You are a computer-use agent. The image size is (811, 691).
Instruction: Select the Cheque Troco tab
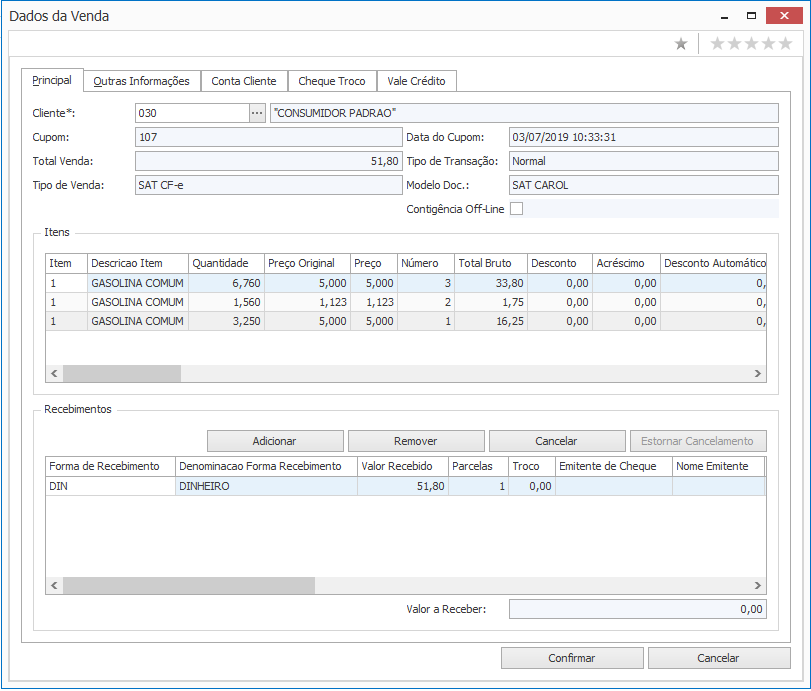pyautogui.click(x=332, y=81)
